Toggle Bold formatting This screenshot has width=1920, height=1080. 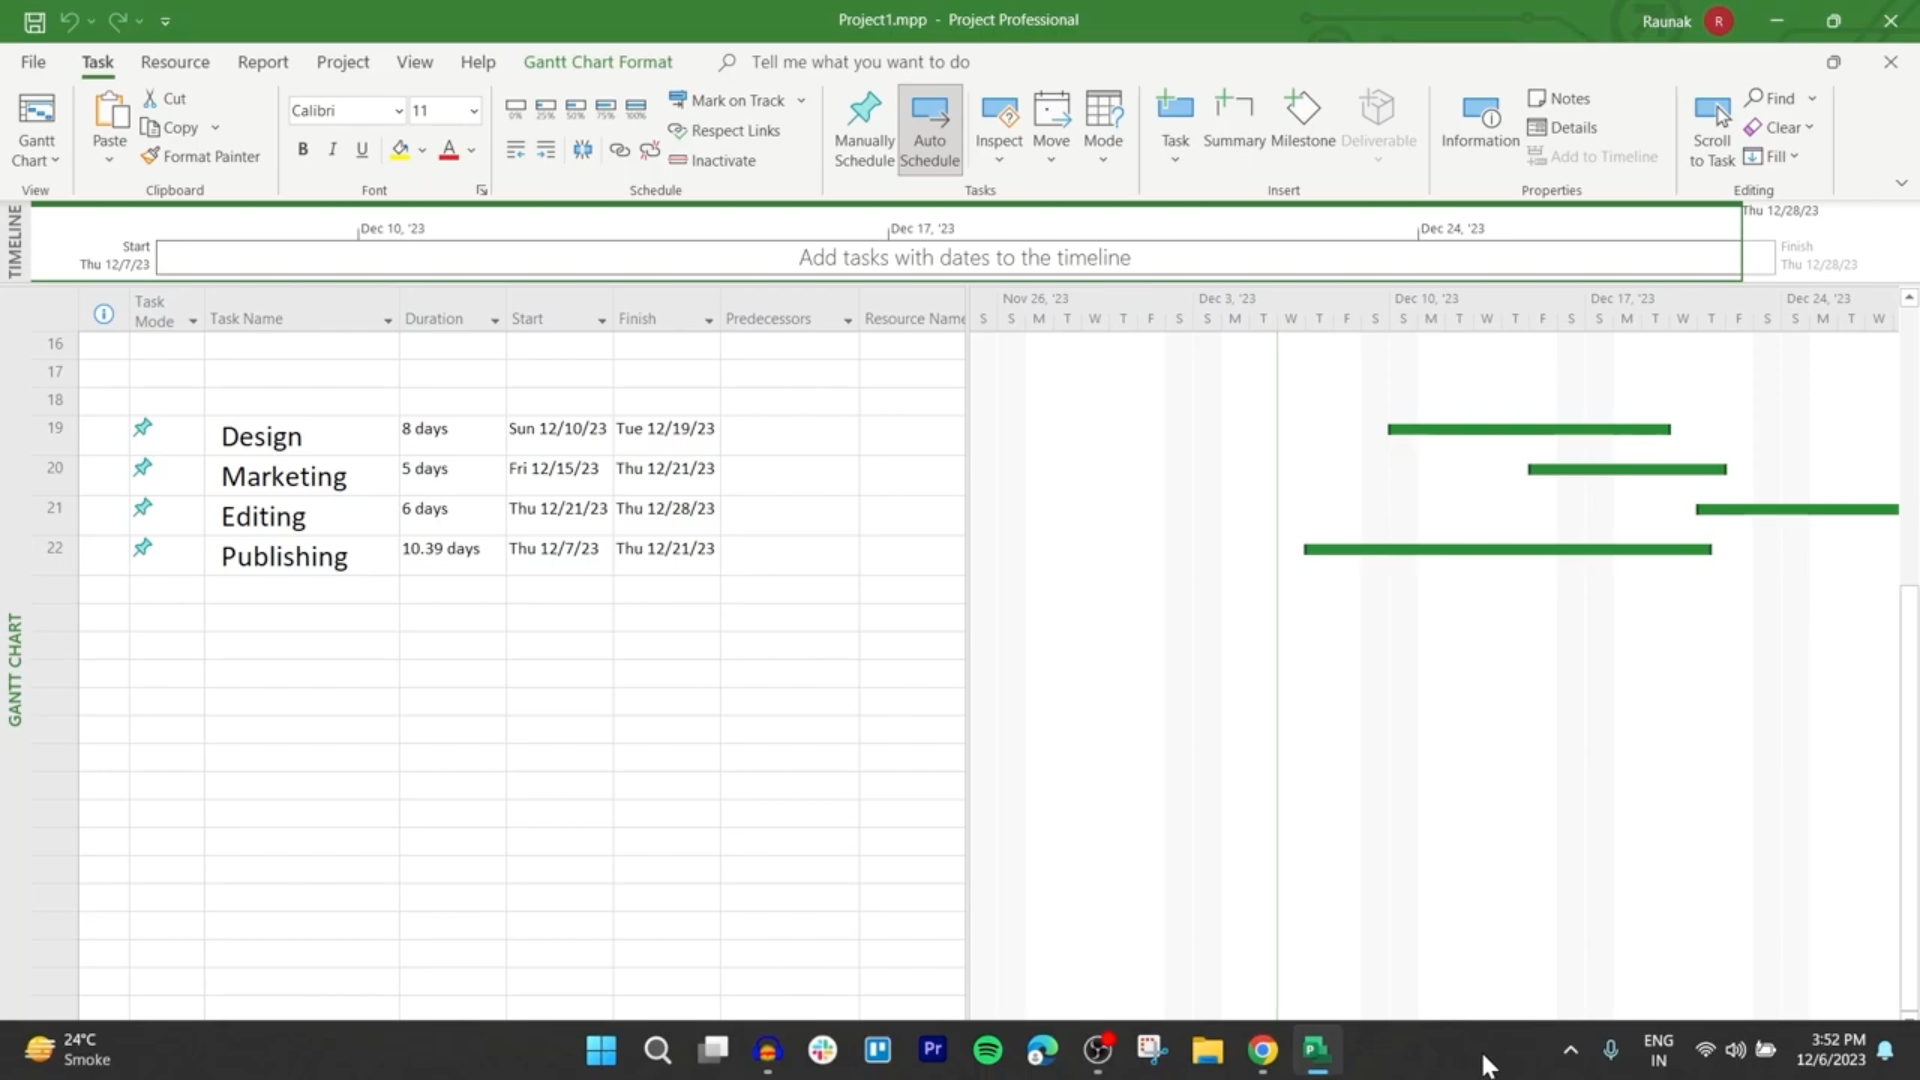click(302, 150)
